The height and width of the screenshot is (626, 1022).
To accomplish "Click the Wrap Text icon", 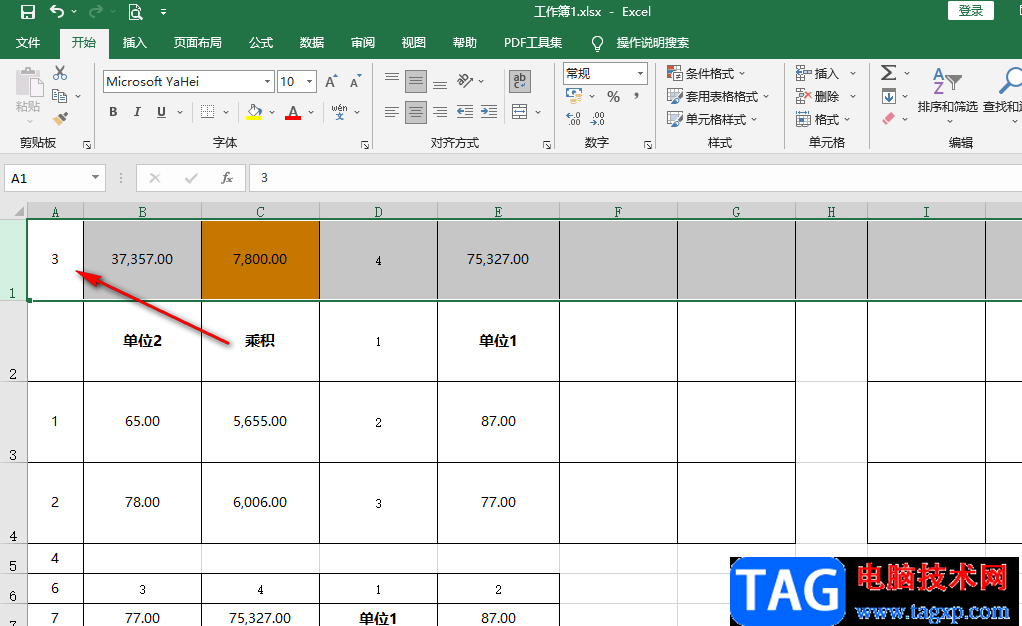I will [519, 82].
